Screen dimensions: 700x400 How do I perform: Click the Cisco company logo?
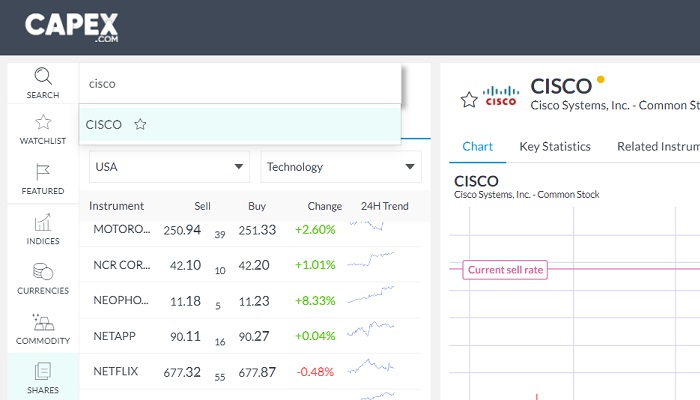pyautogui.click(x=501, y=96)
